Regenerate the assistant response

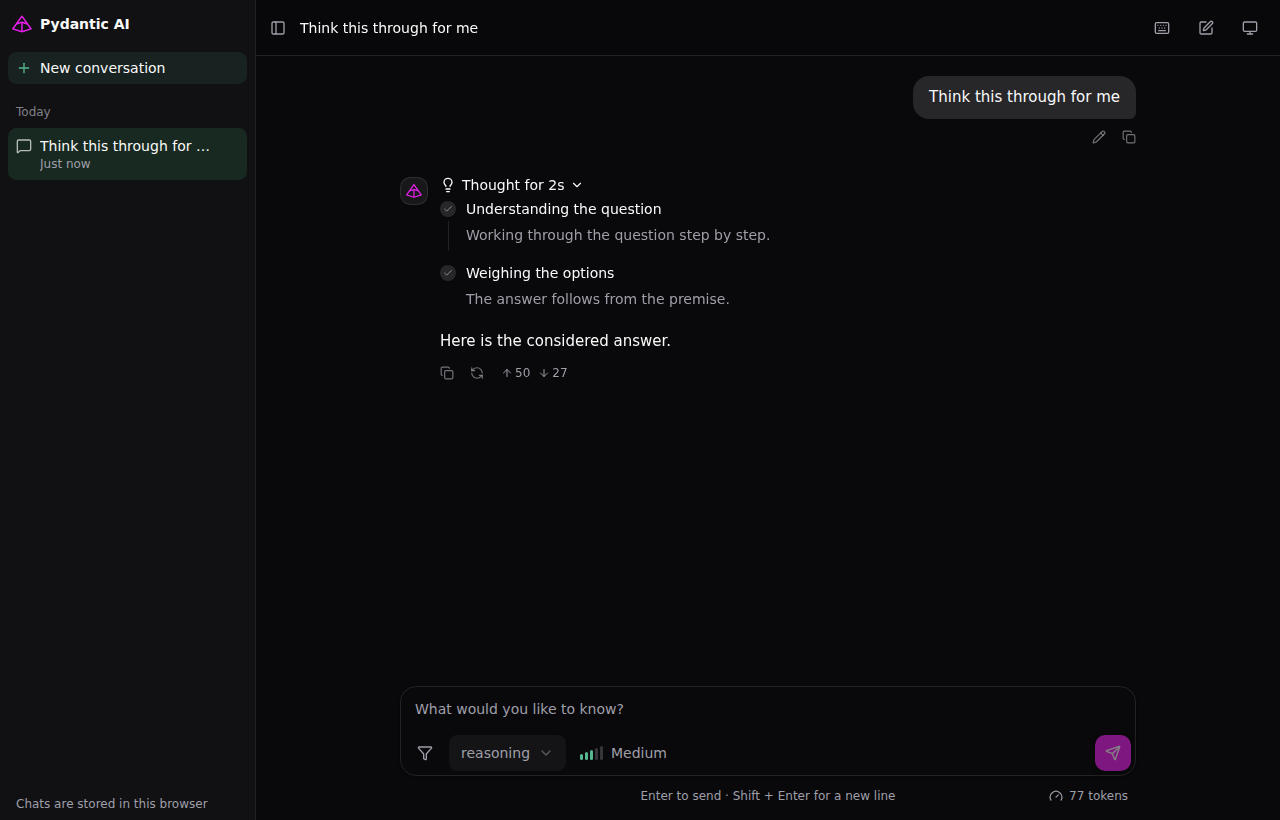(x=477, y=373)
